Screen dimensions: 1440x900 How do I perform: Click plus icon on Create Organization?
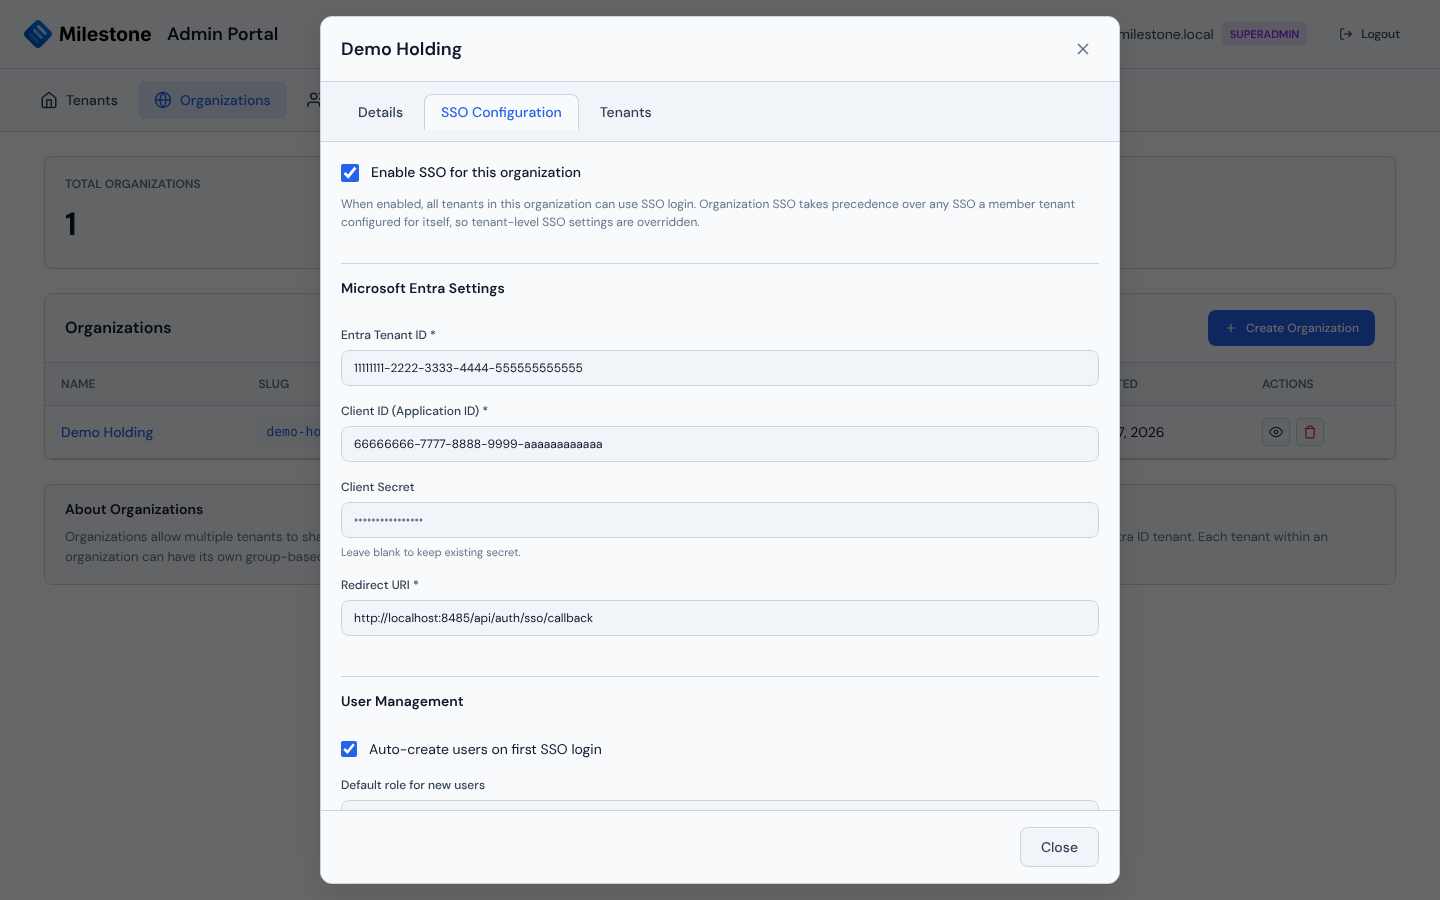pyautogui.click(x=1231, y=328)
